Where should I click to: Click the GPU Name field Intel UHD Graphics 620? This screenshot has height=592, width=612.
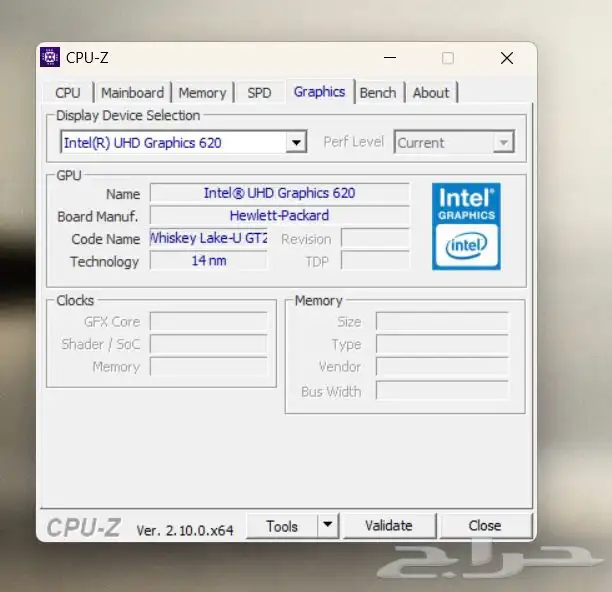click(279, 193)
